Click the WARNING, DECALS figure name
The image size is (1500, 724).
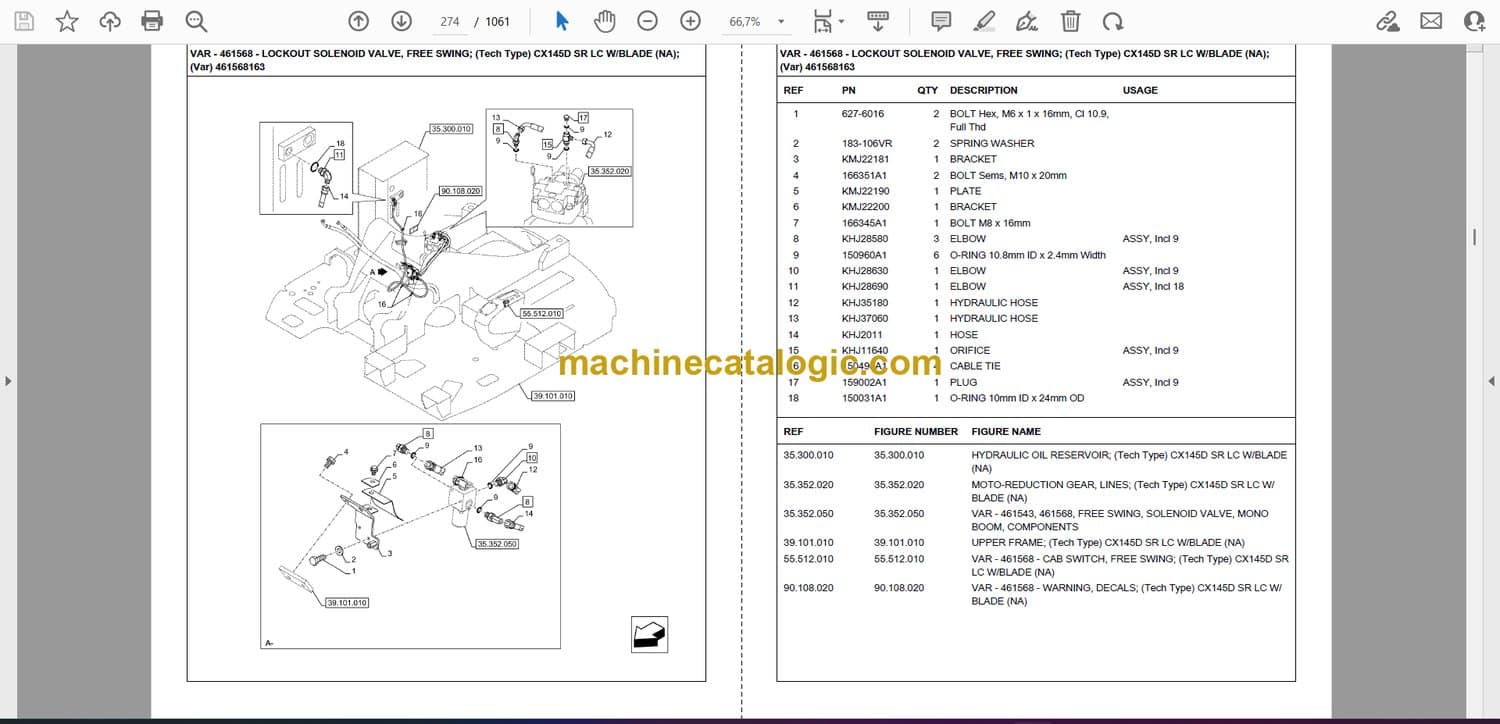pyautogui.click(x=1126, y=595)
